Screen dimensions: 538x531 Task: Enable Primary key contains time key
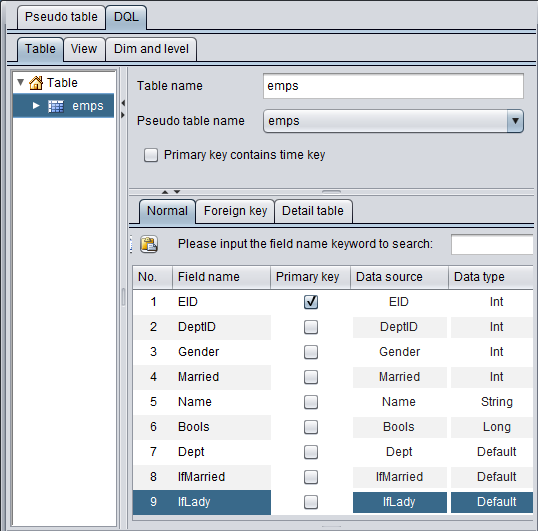(151, 155)
